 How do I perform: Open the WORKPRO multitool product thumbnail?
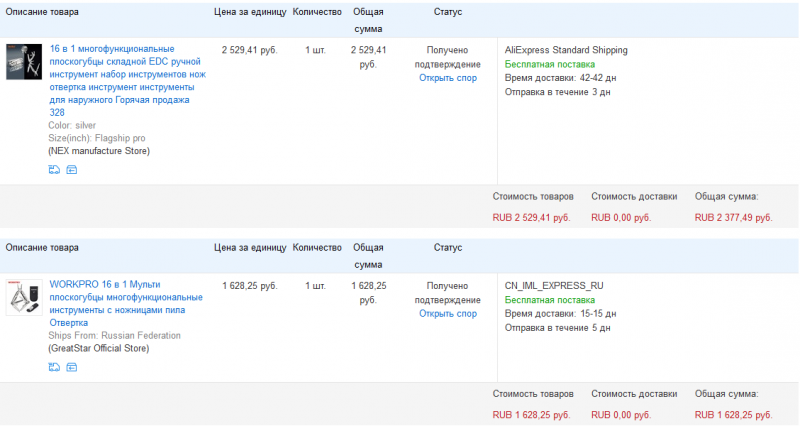click(x=24, y=297)
